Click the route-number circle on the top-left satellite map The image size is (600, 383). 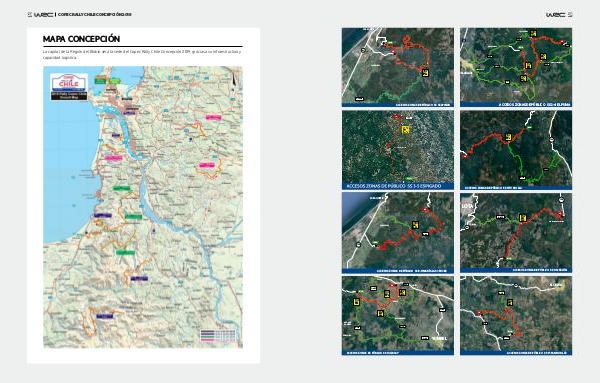[363, 50]
